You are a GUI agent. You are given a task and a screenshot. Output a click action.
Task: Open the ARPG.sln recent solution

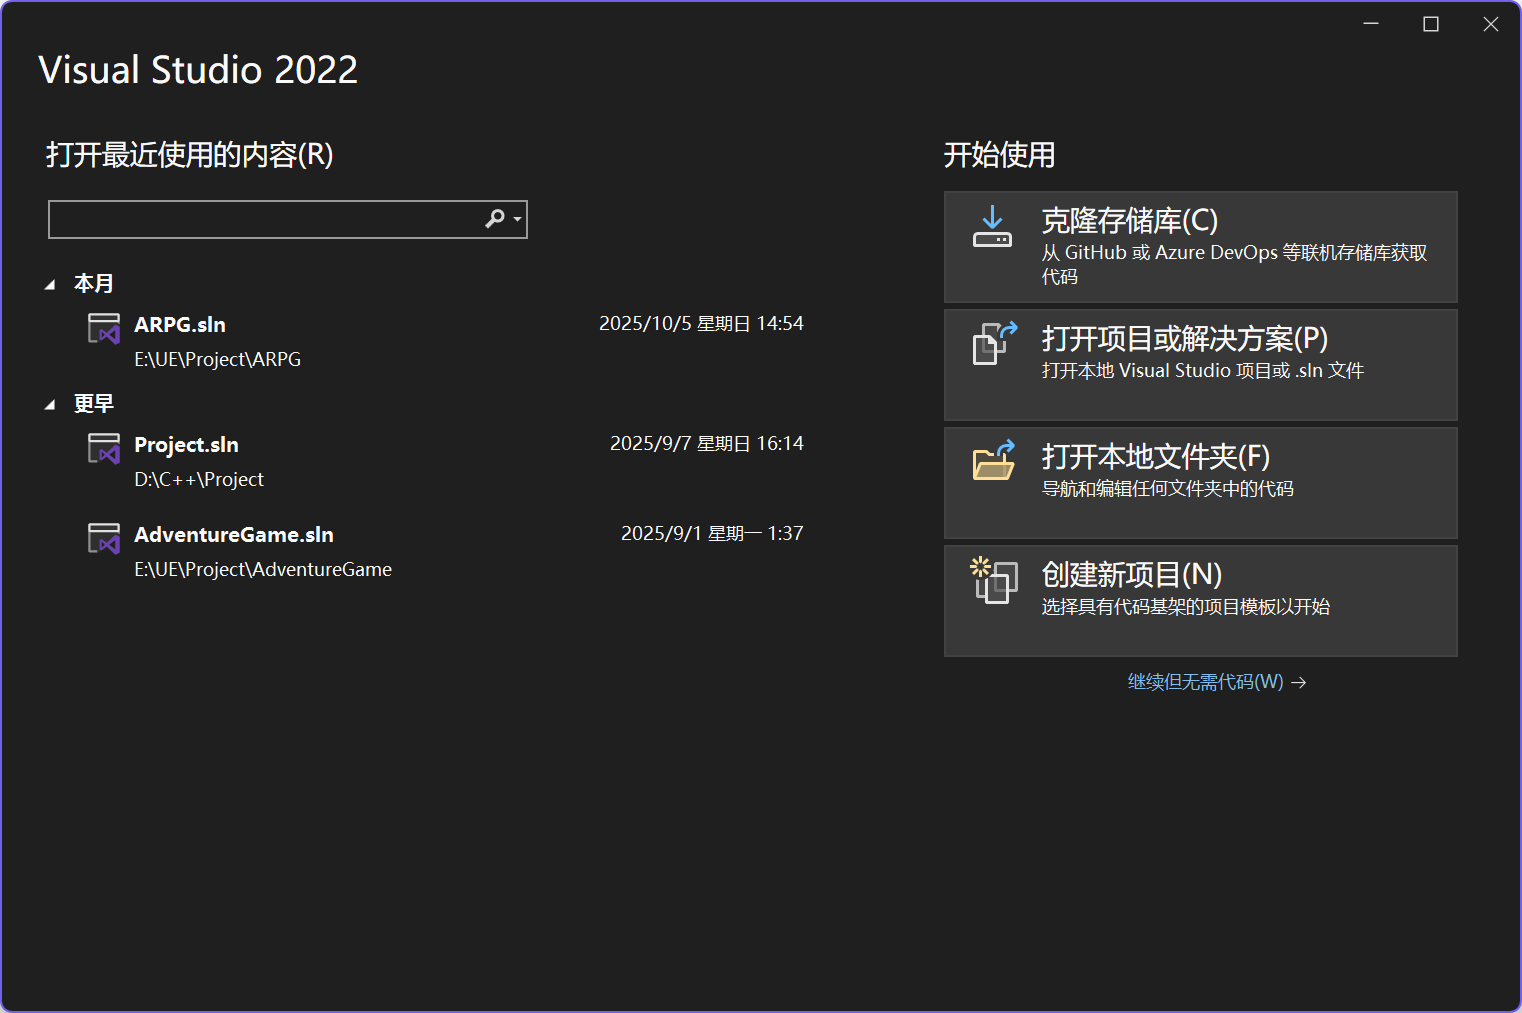[180, 324]
